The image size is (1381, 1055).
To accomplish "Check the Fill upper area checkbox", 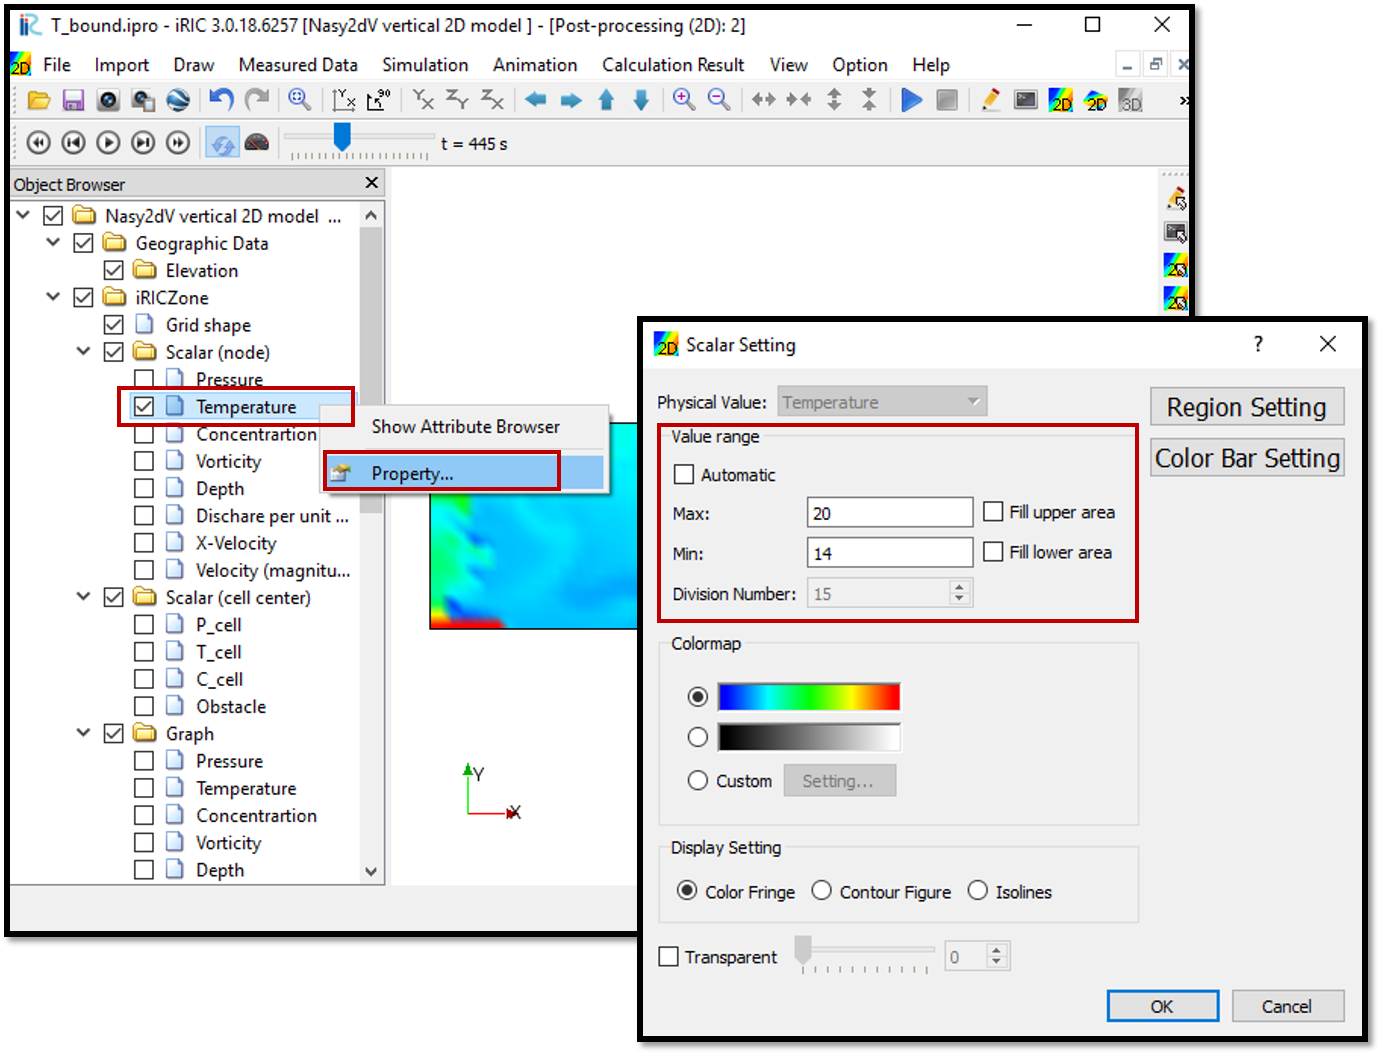I will tap(993, 512).
